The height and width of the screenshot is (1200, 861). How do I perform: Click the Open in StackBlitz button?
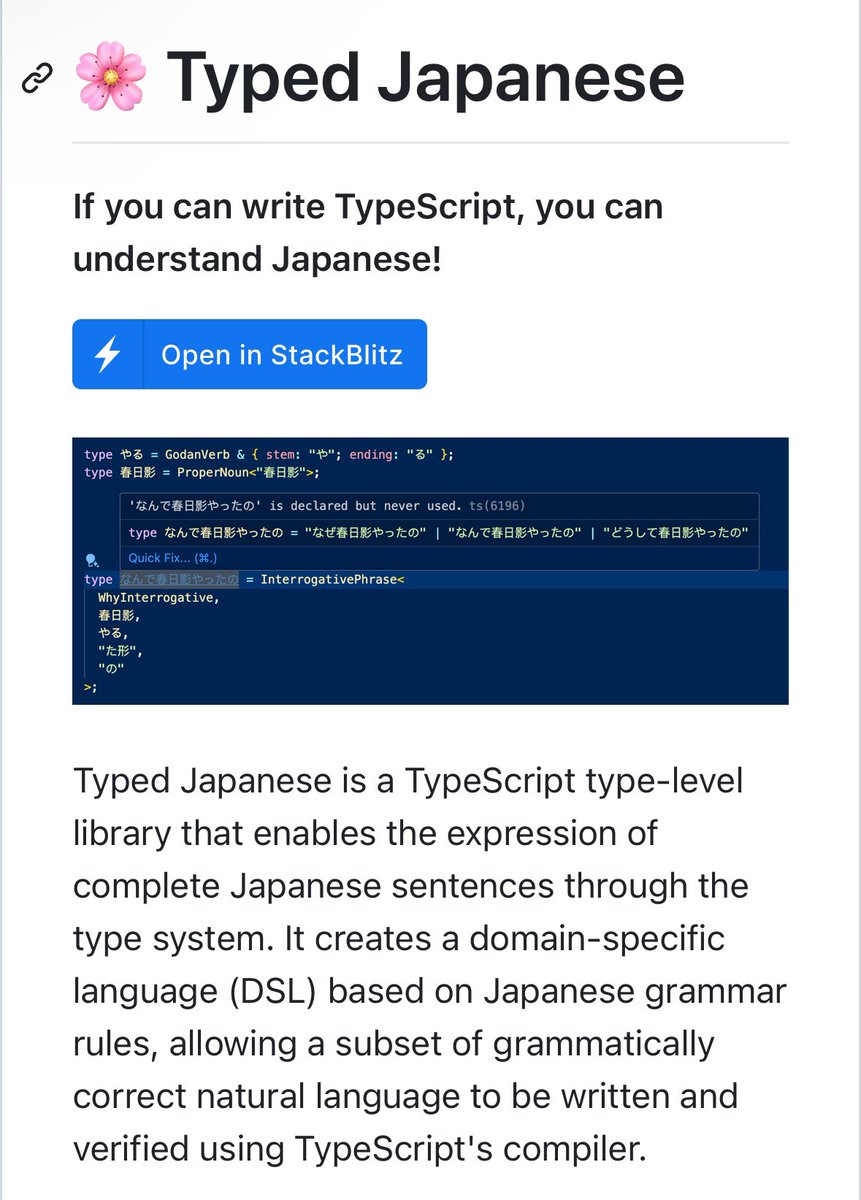[x=249, y=354]
